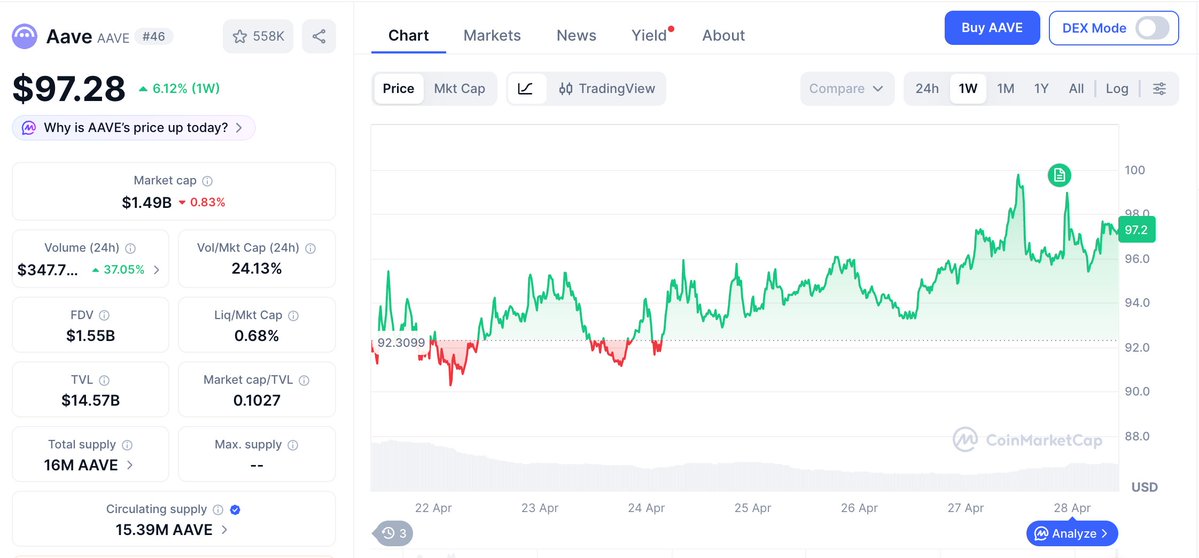Add Aave to watchlist with star button
Screen dimensions: 1199x558
(258, 37)
